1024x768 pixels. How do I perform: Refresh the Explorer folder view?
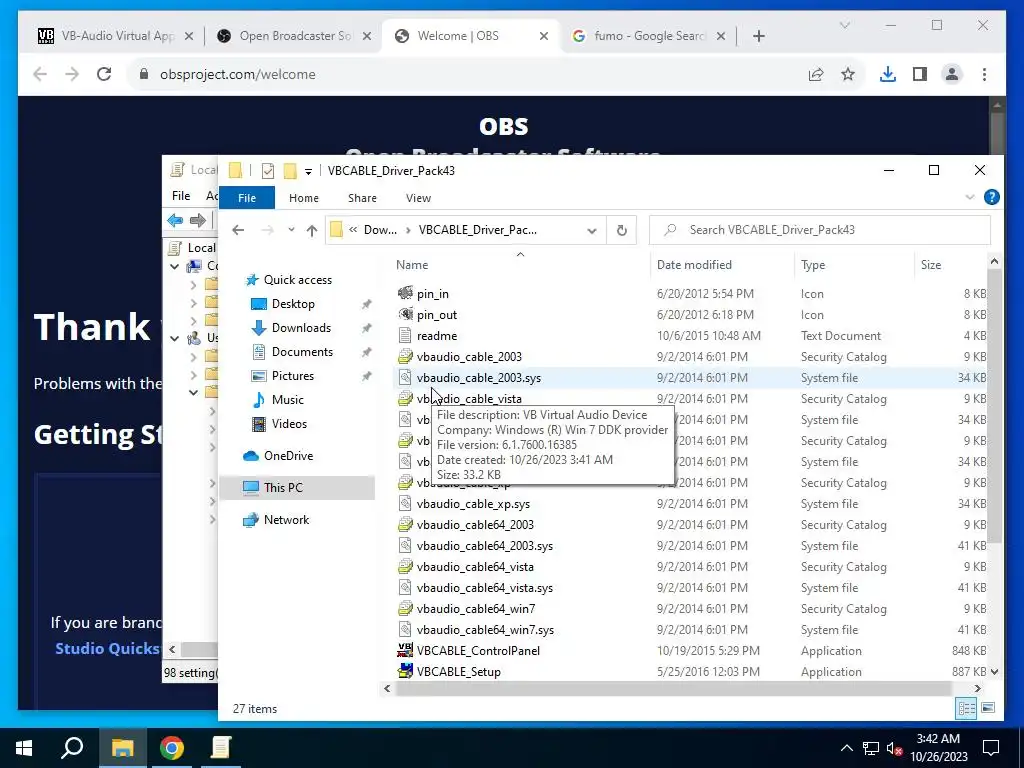click(622, 230)
